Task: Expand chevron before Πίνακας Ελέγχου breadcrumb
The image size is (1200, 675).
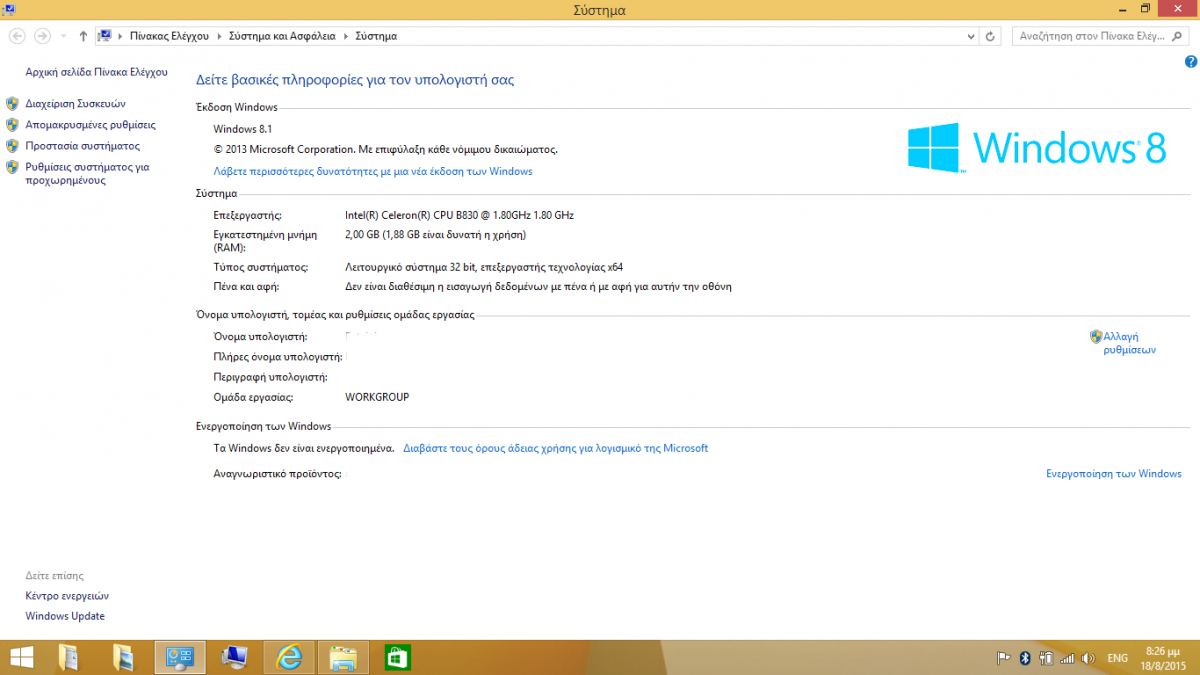Action: pos(121,36)
